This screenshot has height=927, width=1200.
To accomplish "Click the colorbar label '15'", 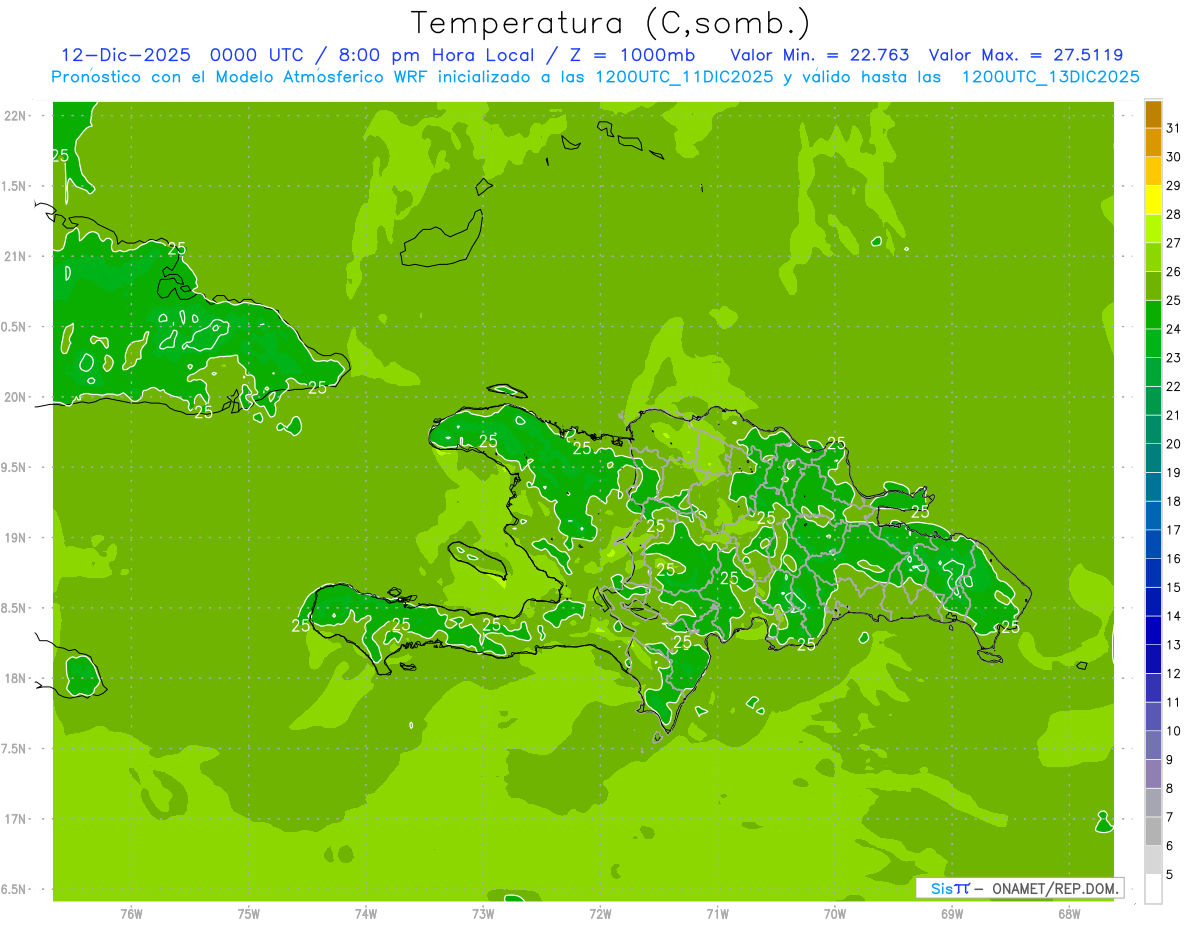I will point(1174,587).
